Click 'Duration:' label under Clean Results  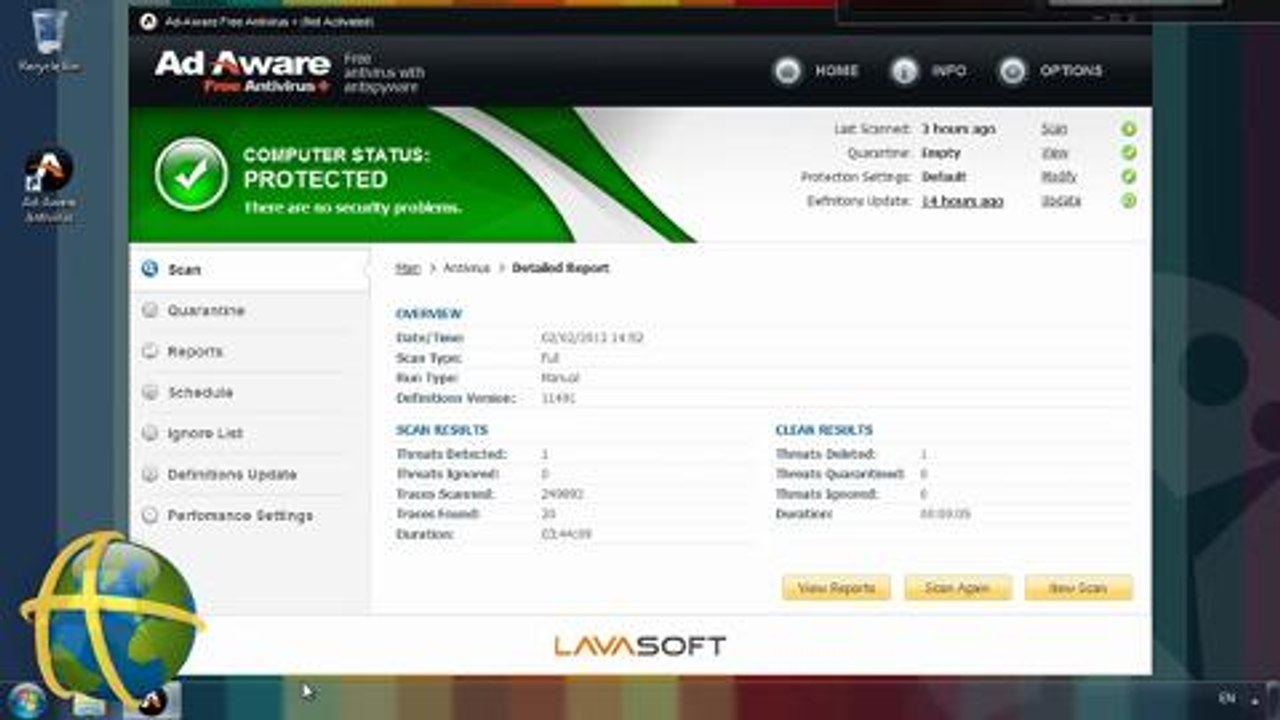click(x=804, y=514)
